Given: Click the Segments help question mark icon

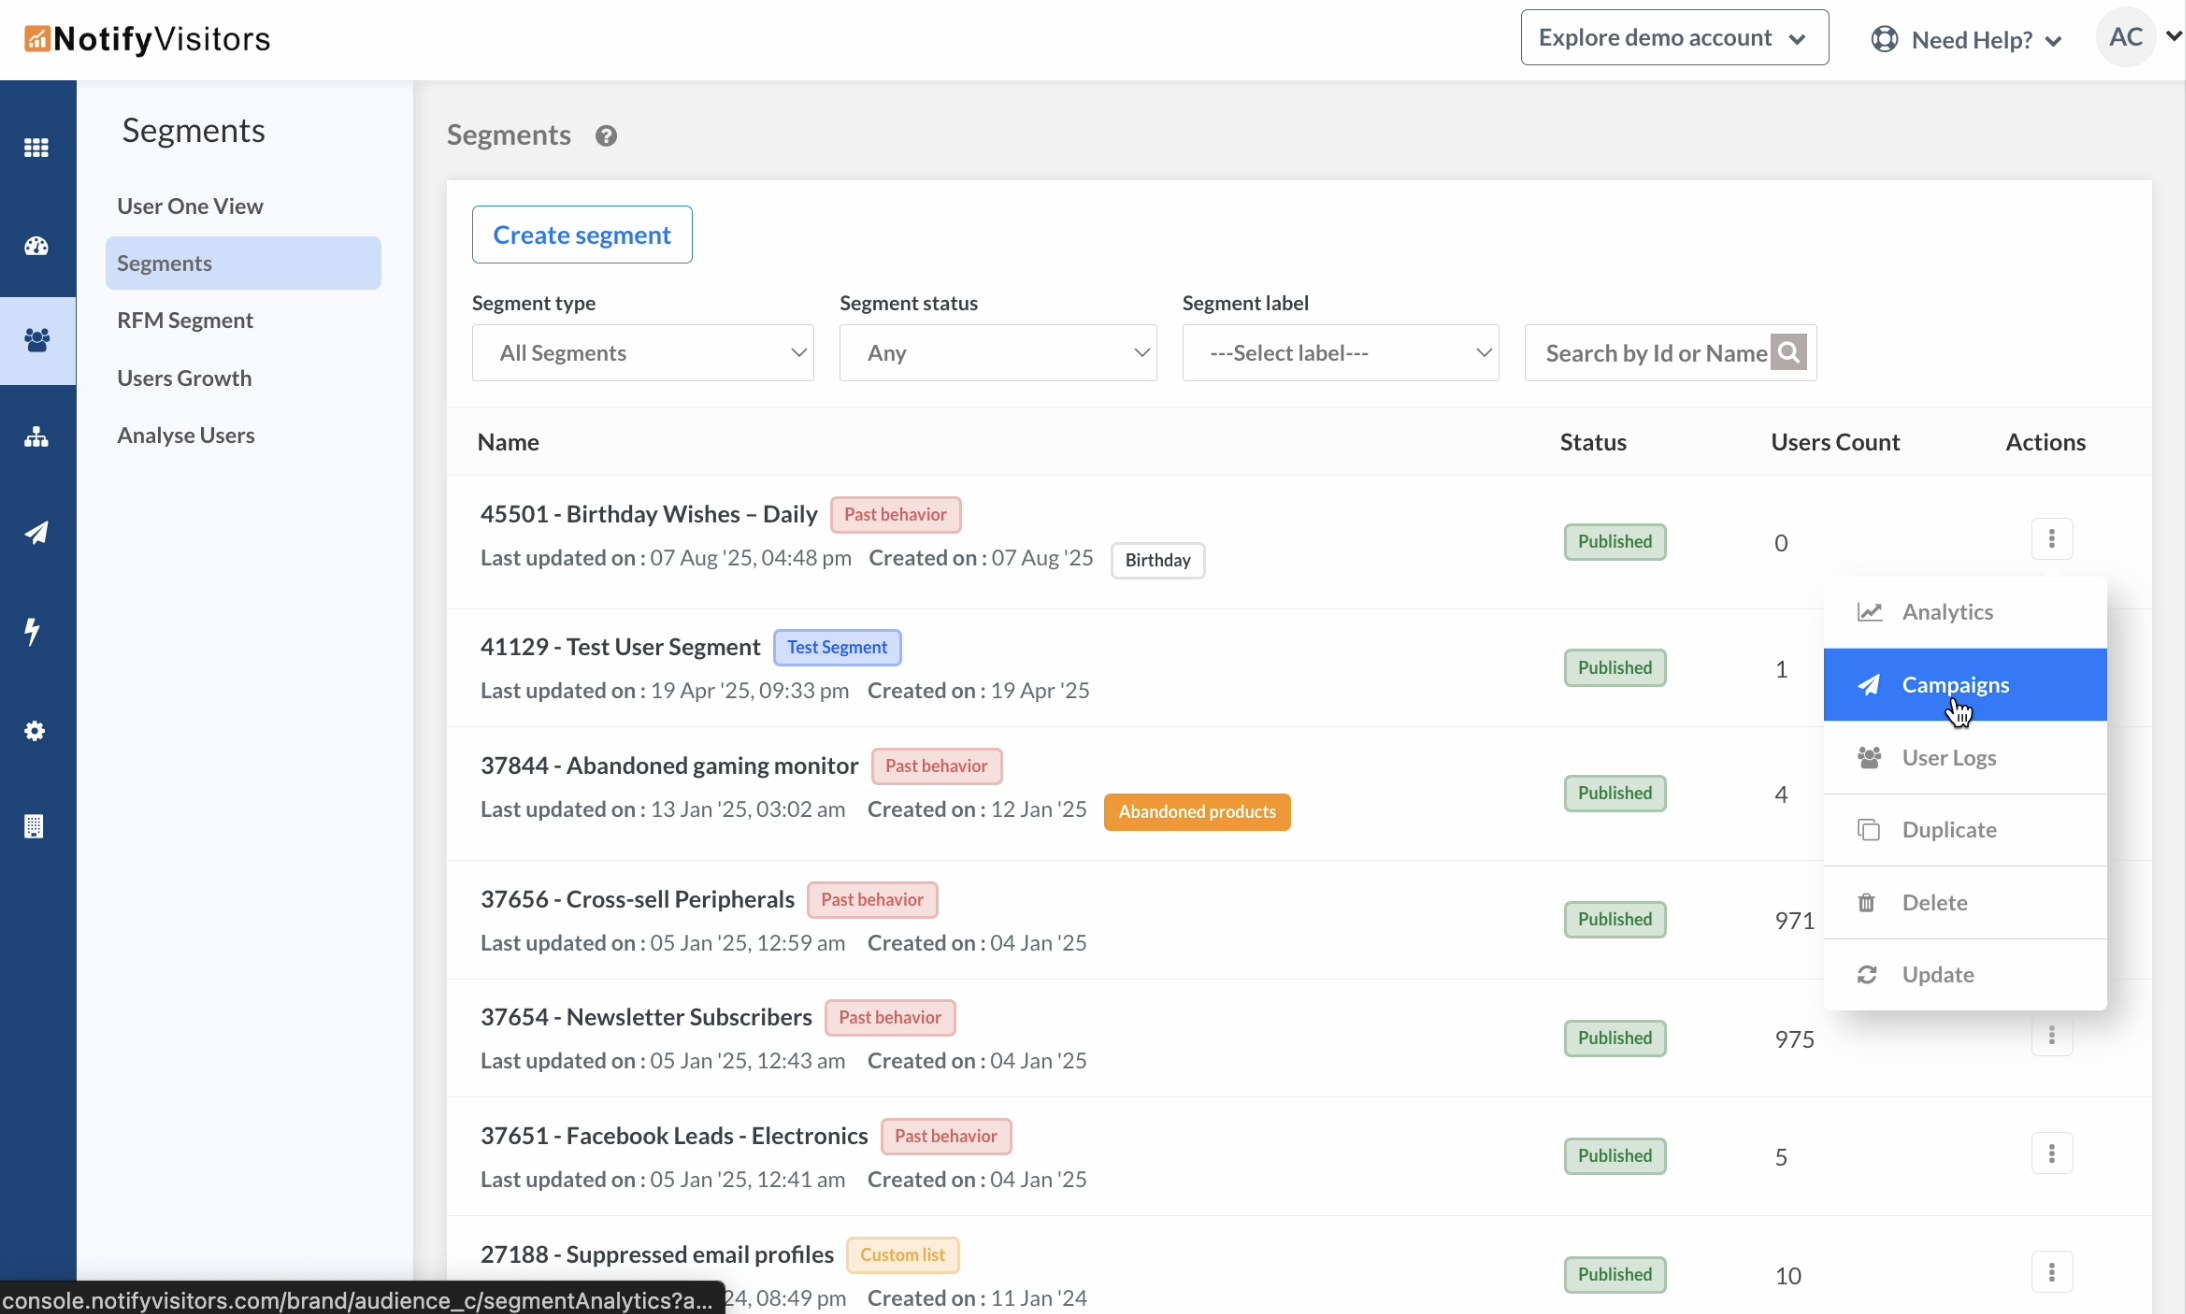Looking at the screenshot, I should click(x=606, y=136).
